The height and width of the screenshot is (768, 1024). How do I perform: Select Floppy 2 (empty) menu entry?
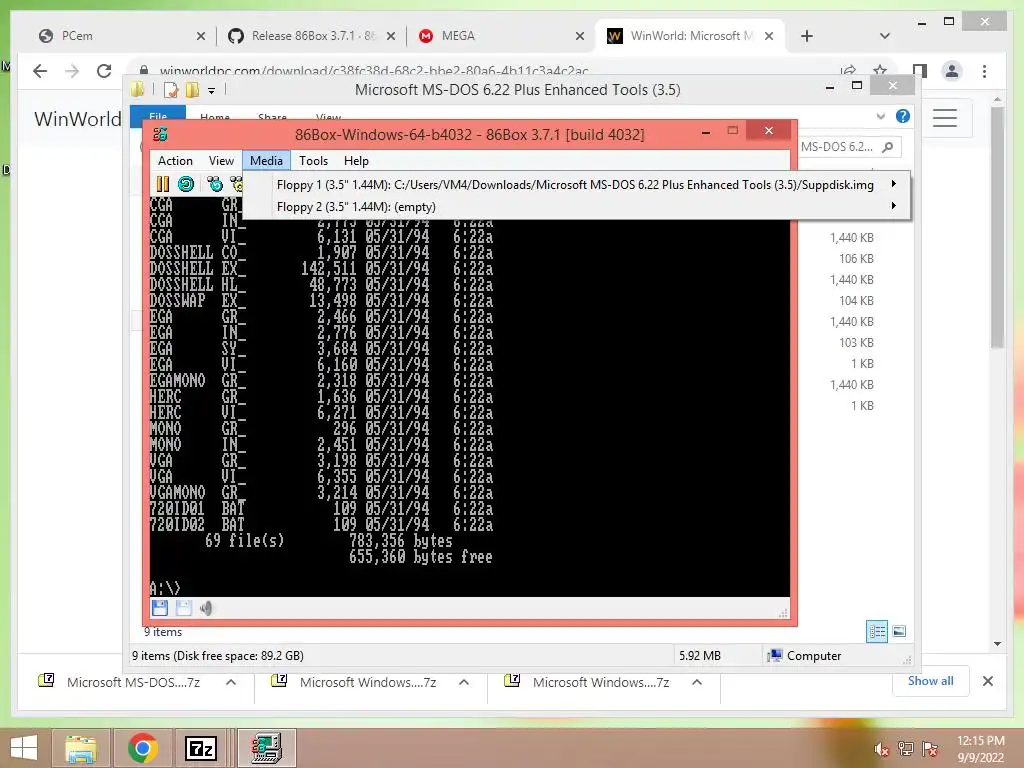[577, 207]
